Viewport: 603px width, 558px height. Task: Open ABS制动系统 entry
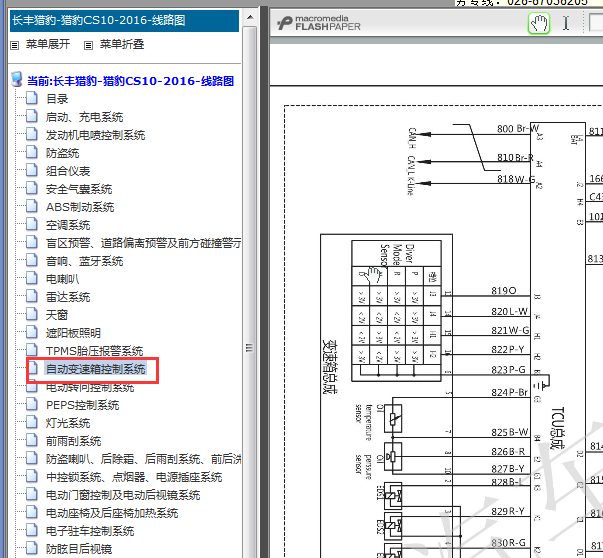click(x=80, y=207)
